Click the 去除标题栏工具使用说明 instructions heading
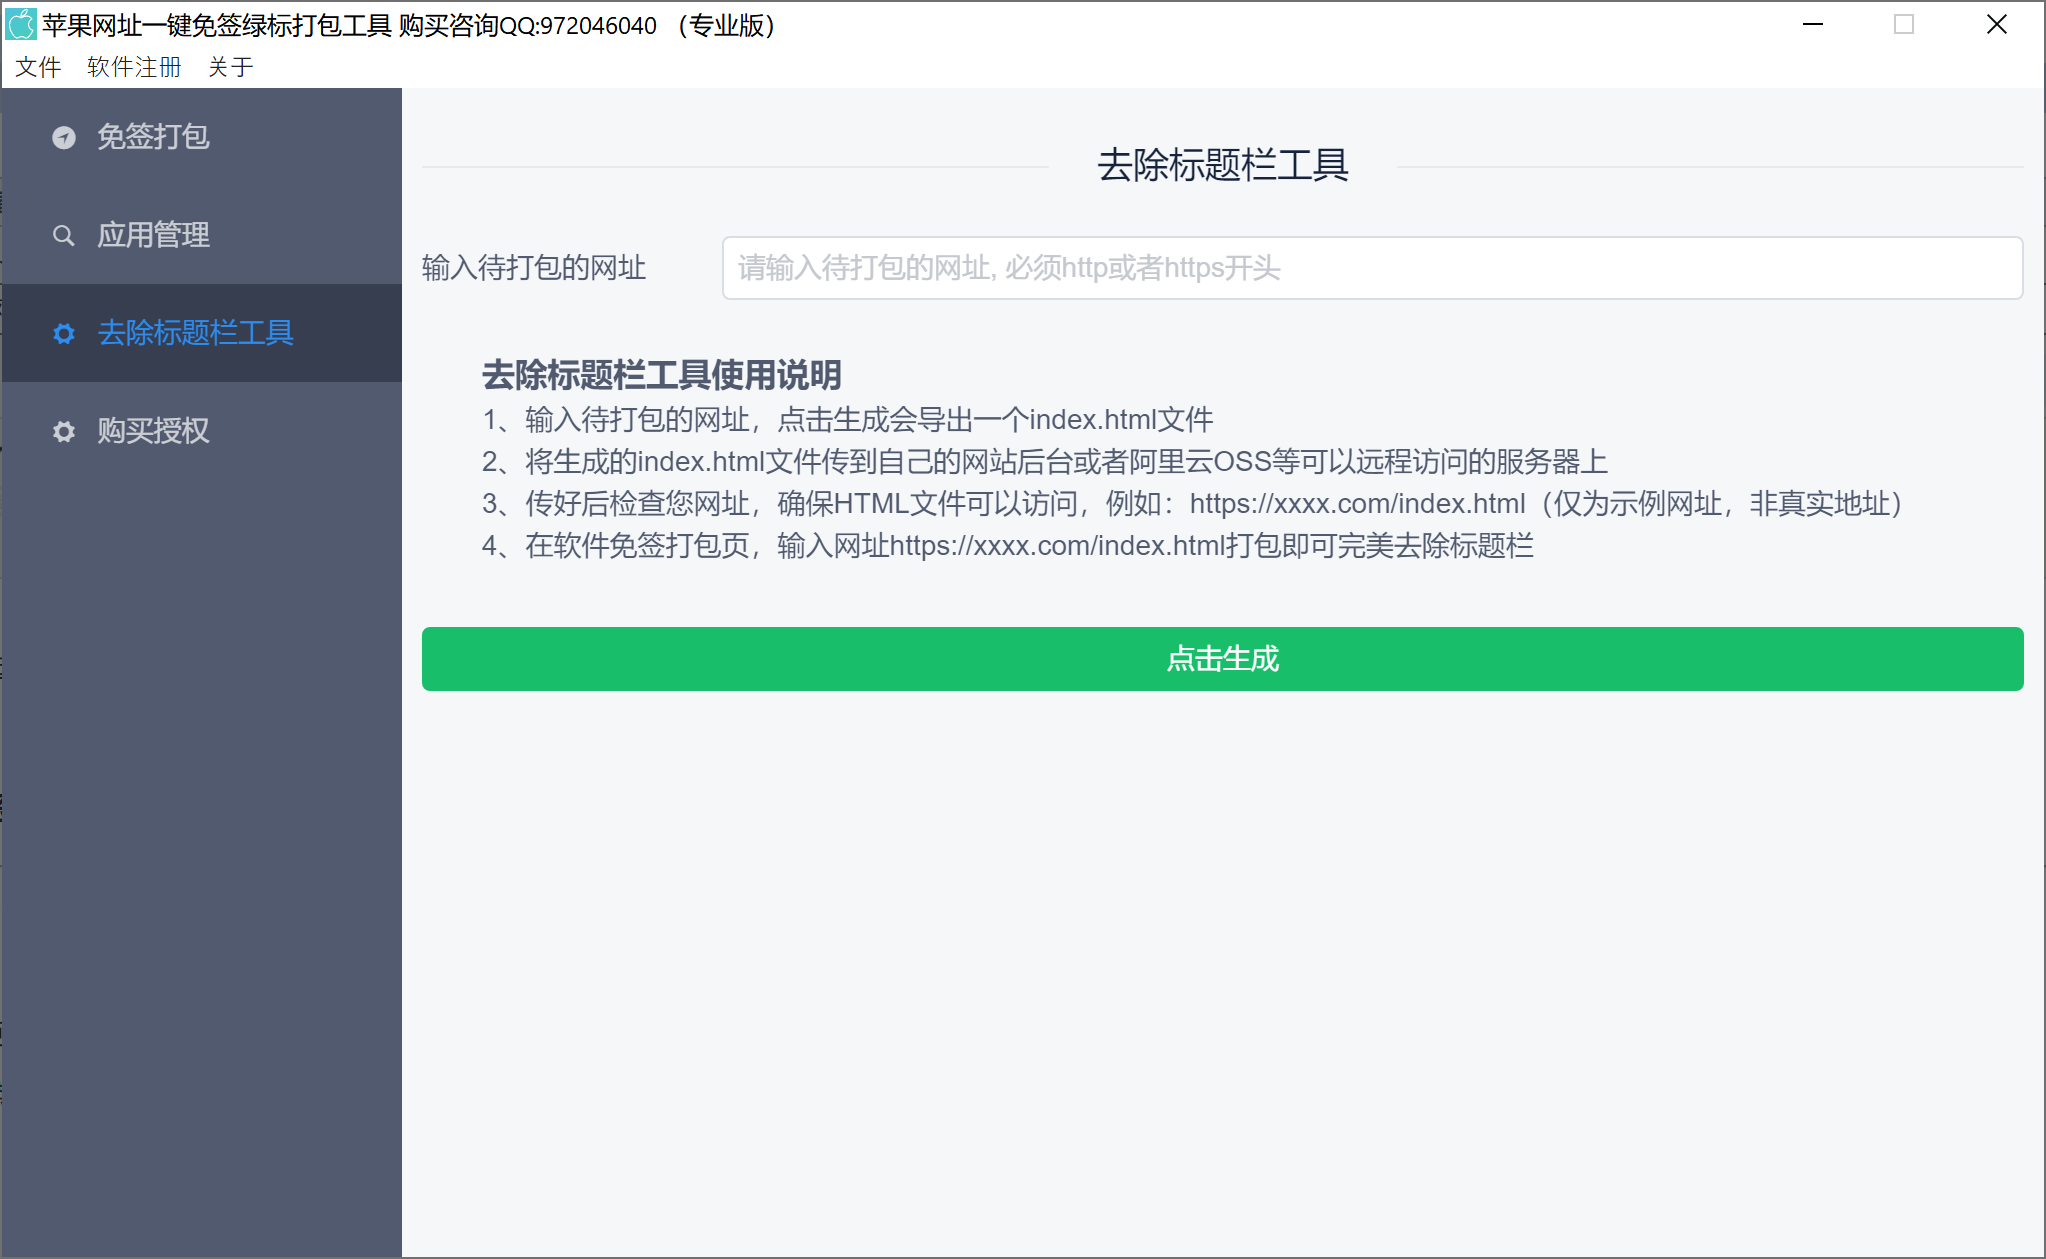 point(661,376)
